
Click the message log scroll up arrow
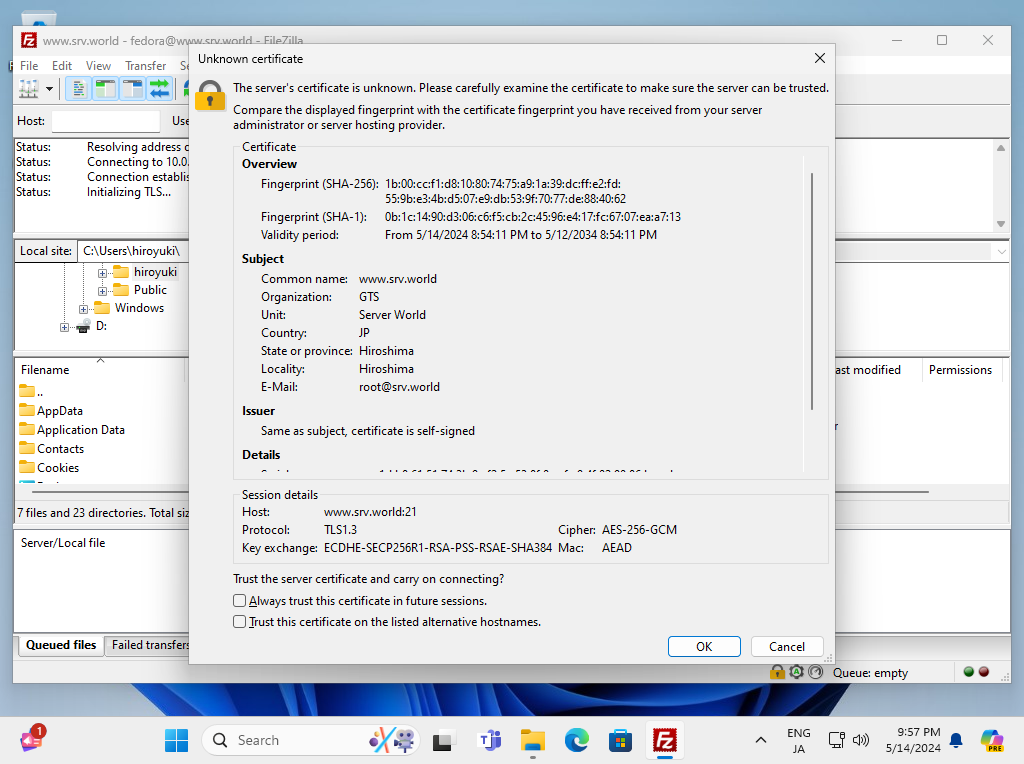(x=1000, y=148)
